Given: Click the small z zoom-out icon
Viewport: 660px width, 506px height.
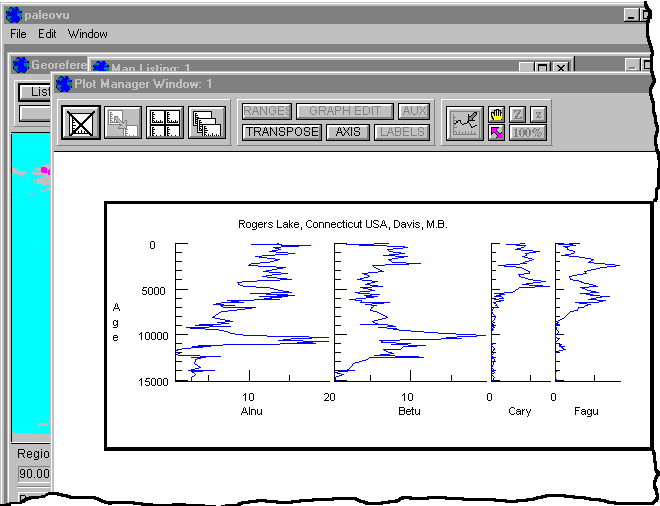Looking at the screenshot, I should click(x=538, y=114).
